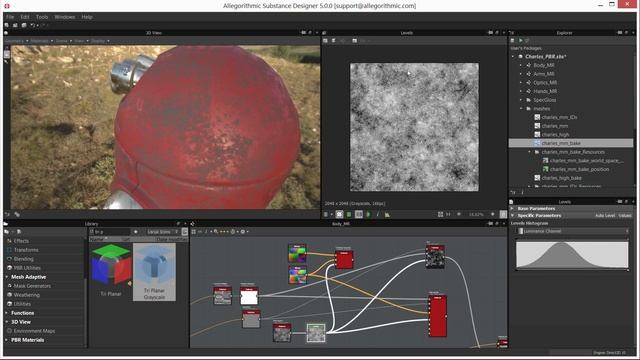Open the Materials dropdown in 3D View

pos(41,41)
